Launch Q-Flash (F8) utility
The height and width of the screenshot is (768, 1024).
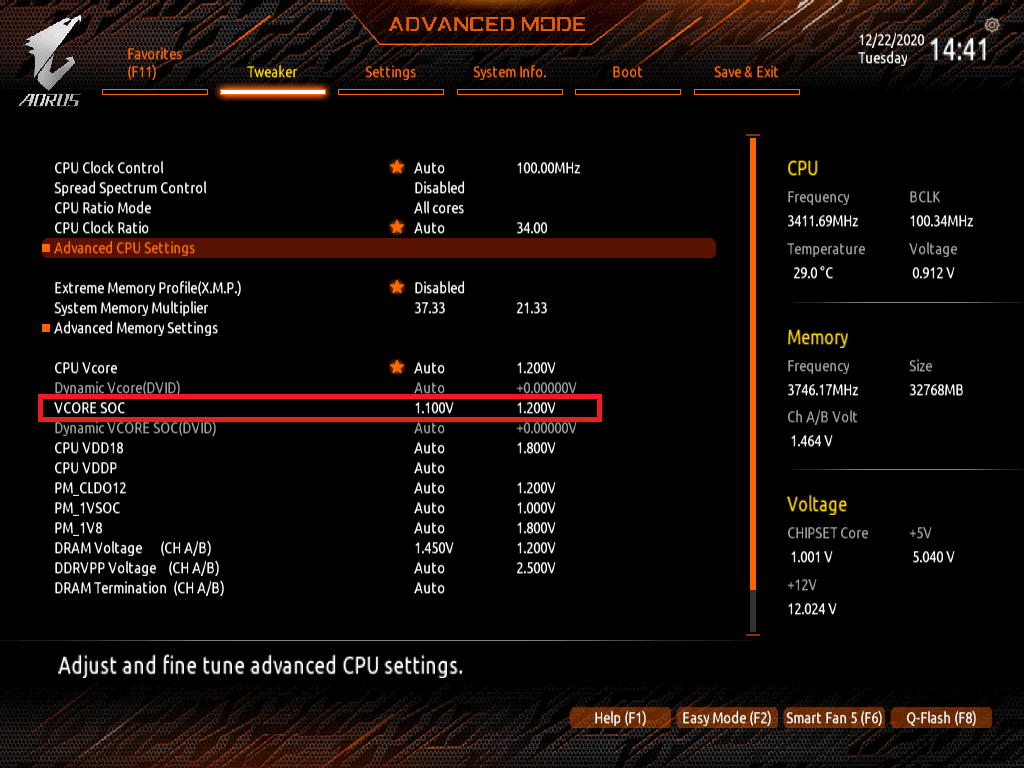coord(941,718)
